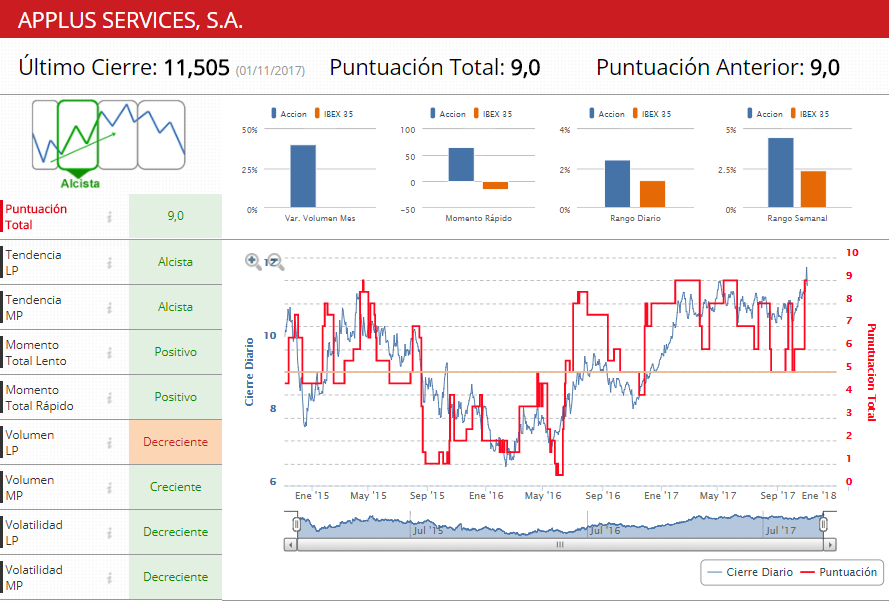Click the blue Accion bar in Rango Diario
The width and height of the screenshot is (891, 602).
(x=617, y=184)
